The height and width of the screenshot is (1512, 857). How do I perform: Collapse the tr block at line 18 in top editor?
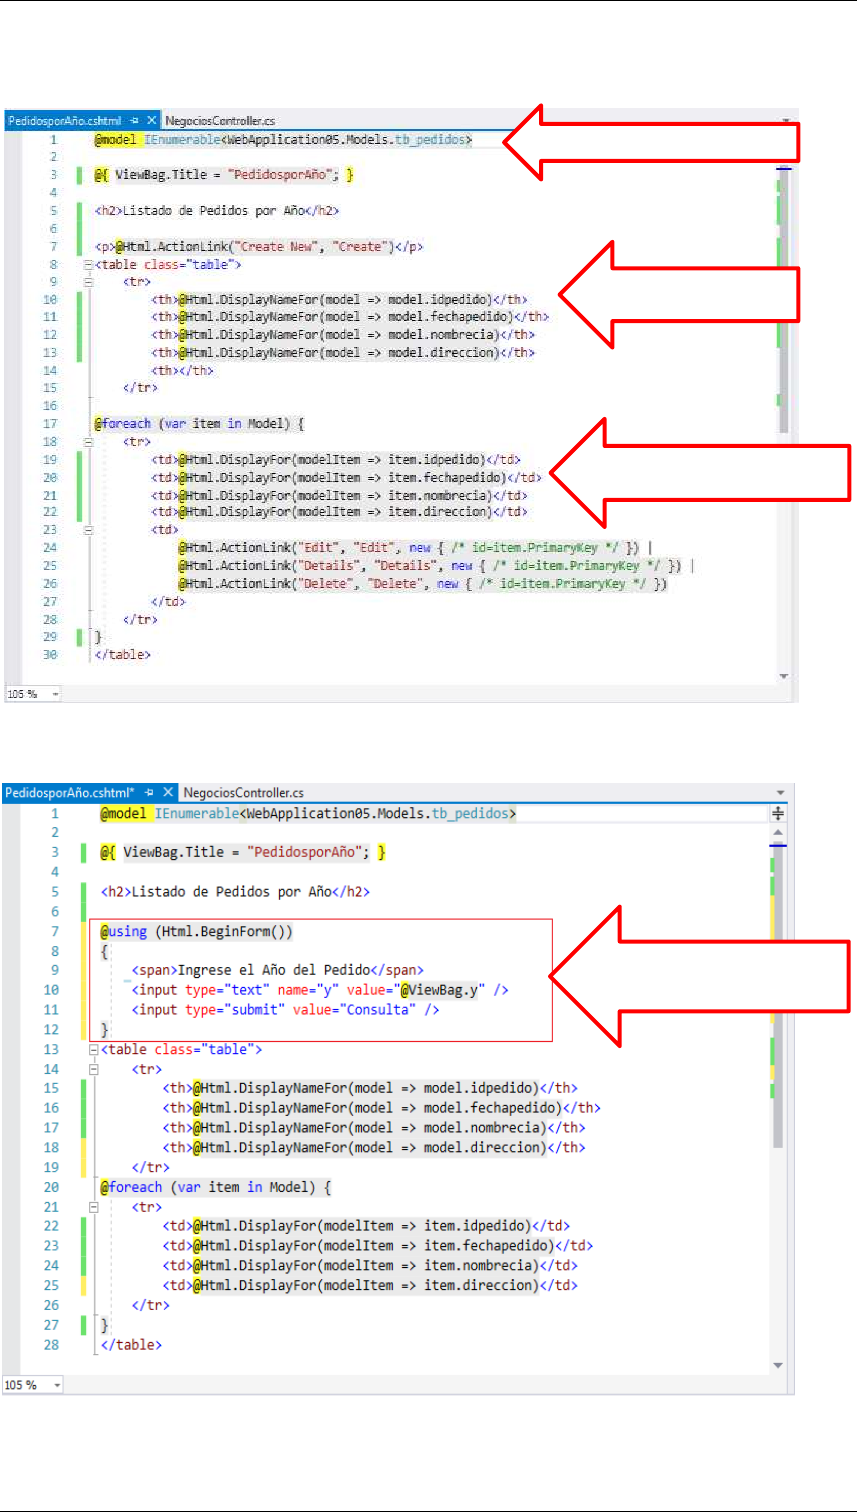pos(88,441)
